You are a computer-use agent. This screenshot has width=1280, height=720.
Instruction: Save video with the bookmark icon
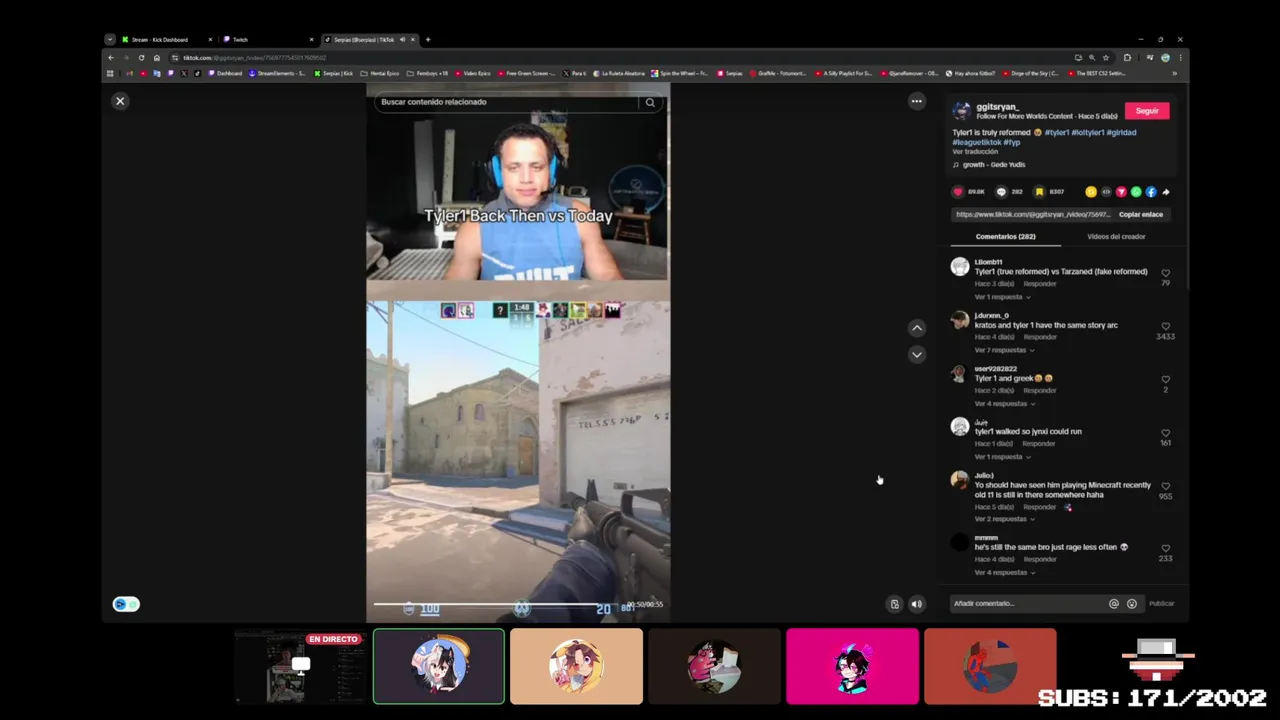point(1039,192)
